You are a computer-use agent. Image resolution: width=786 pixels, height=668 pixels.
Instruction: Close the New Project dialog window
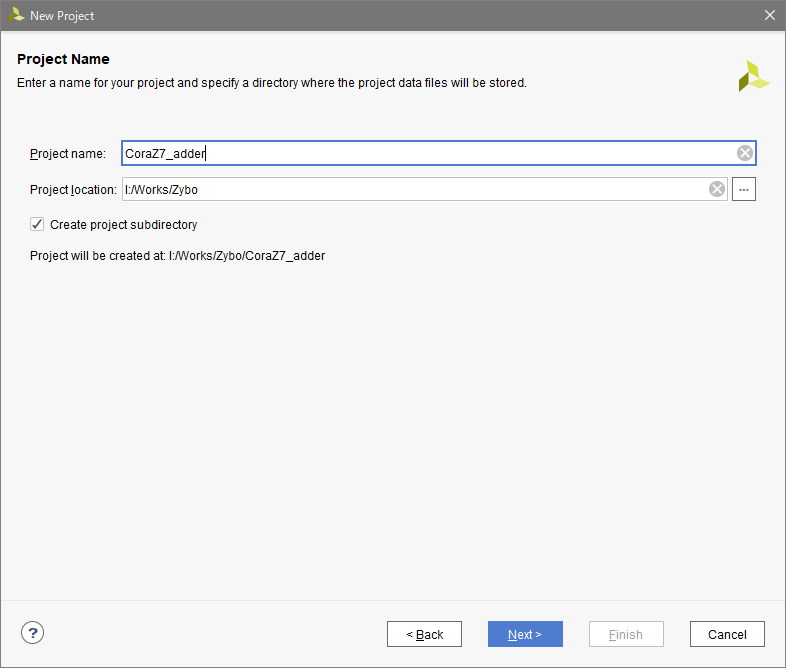769,16
